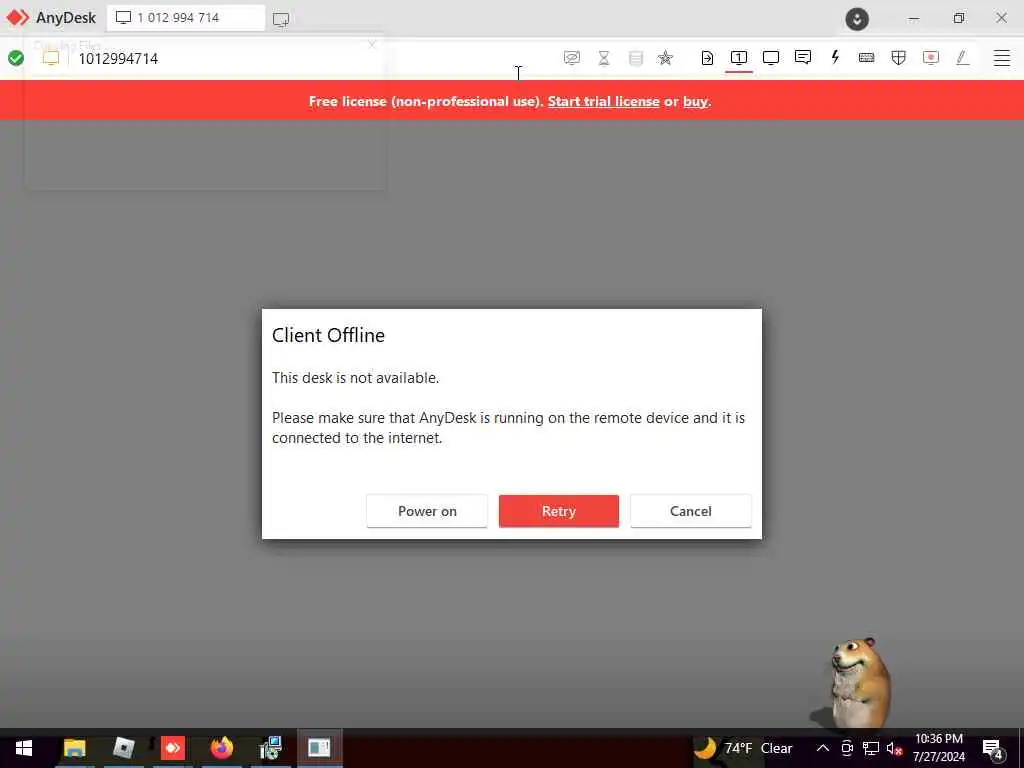
Task: Open the notification center icon
Action: coord(993,749)
